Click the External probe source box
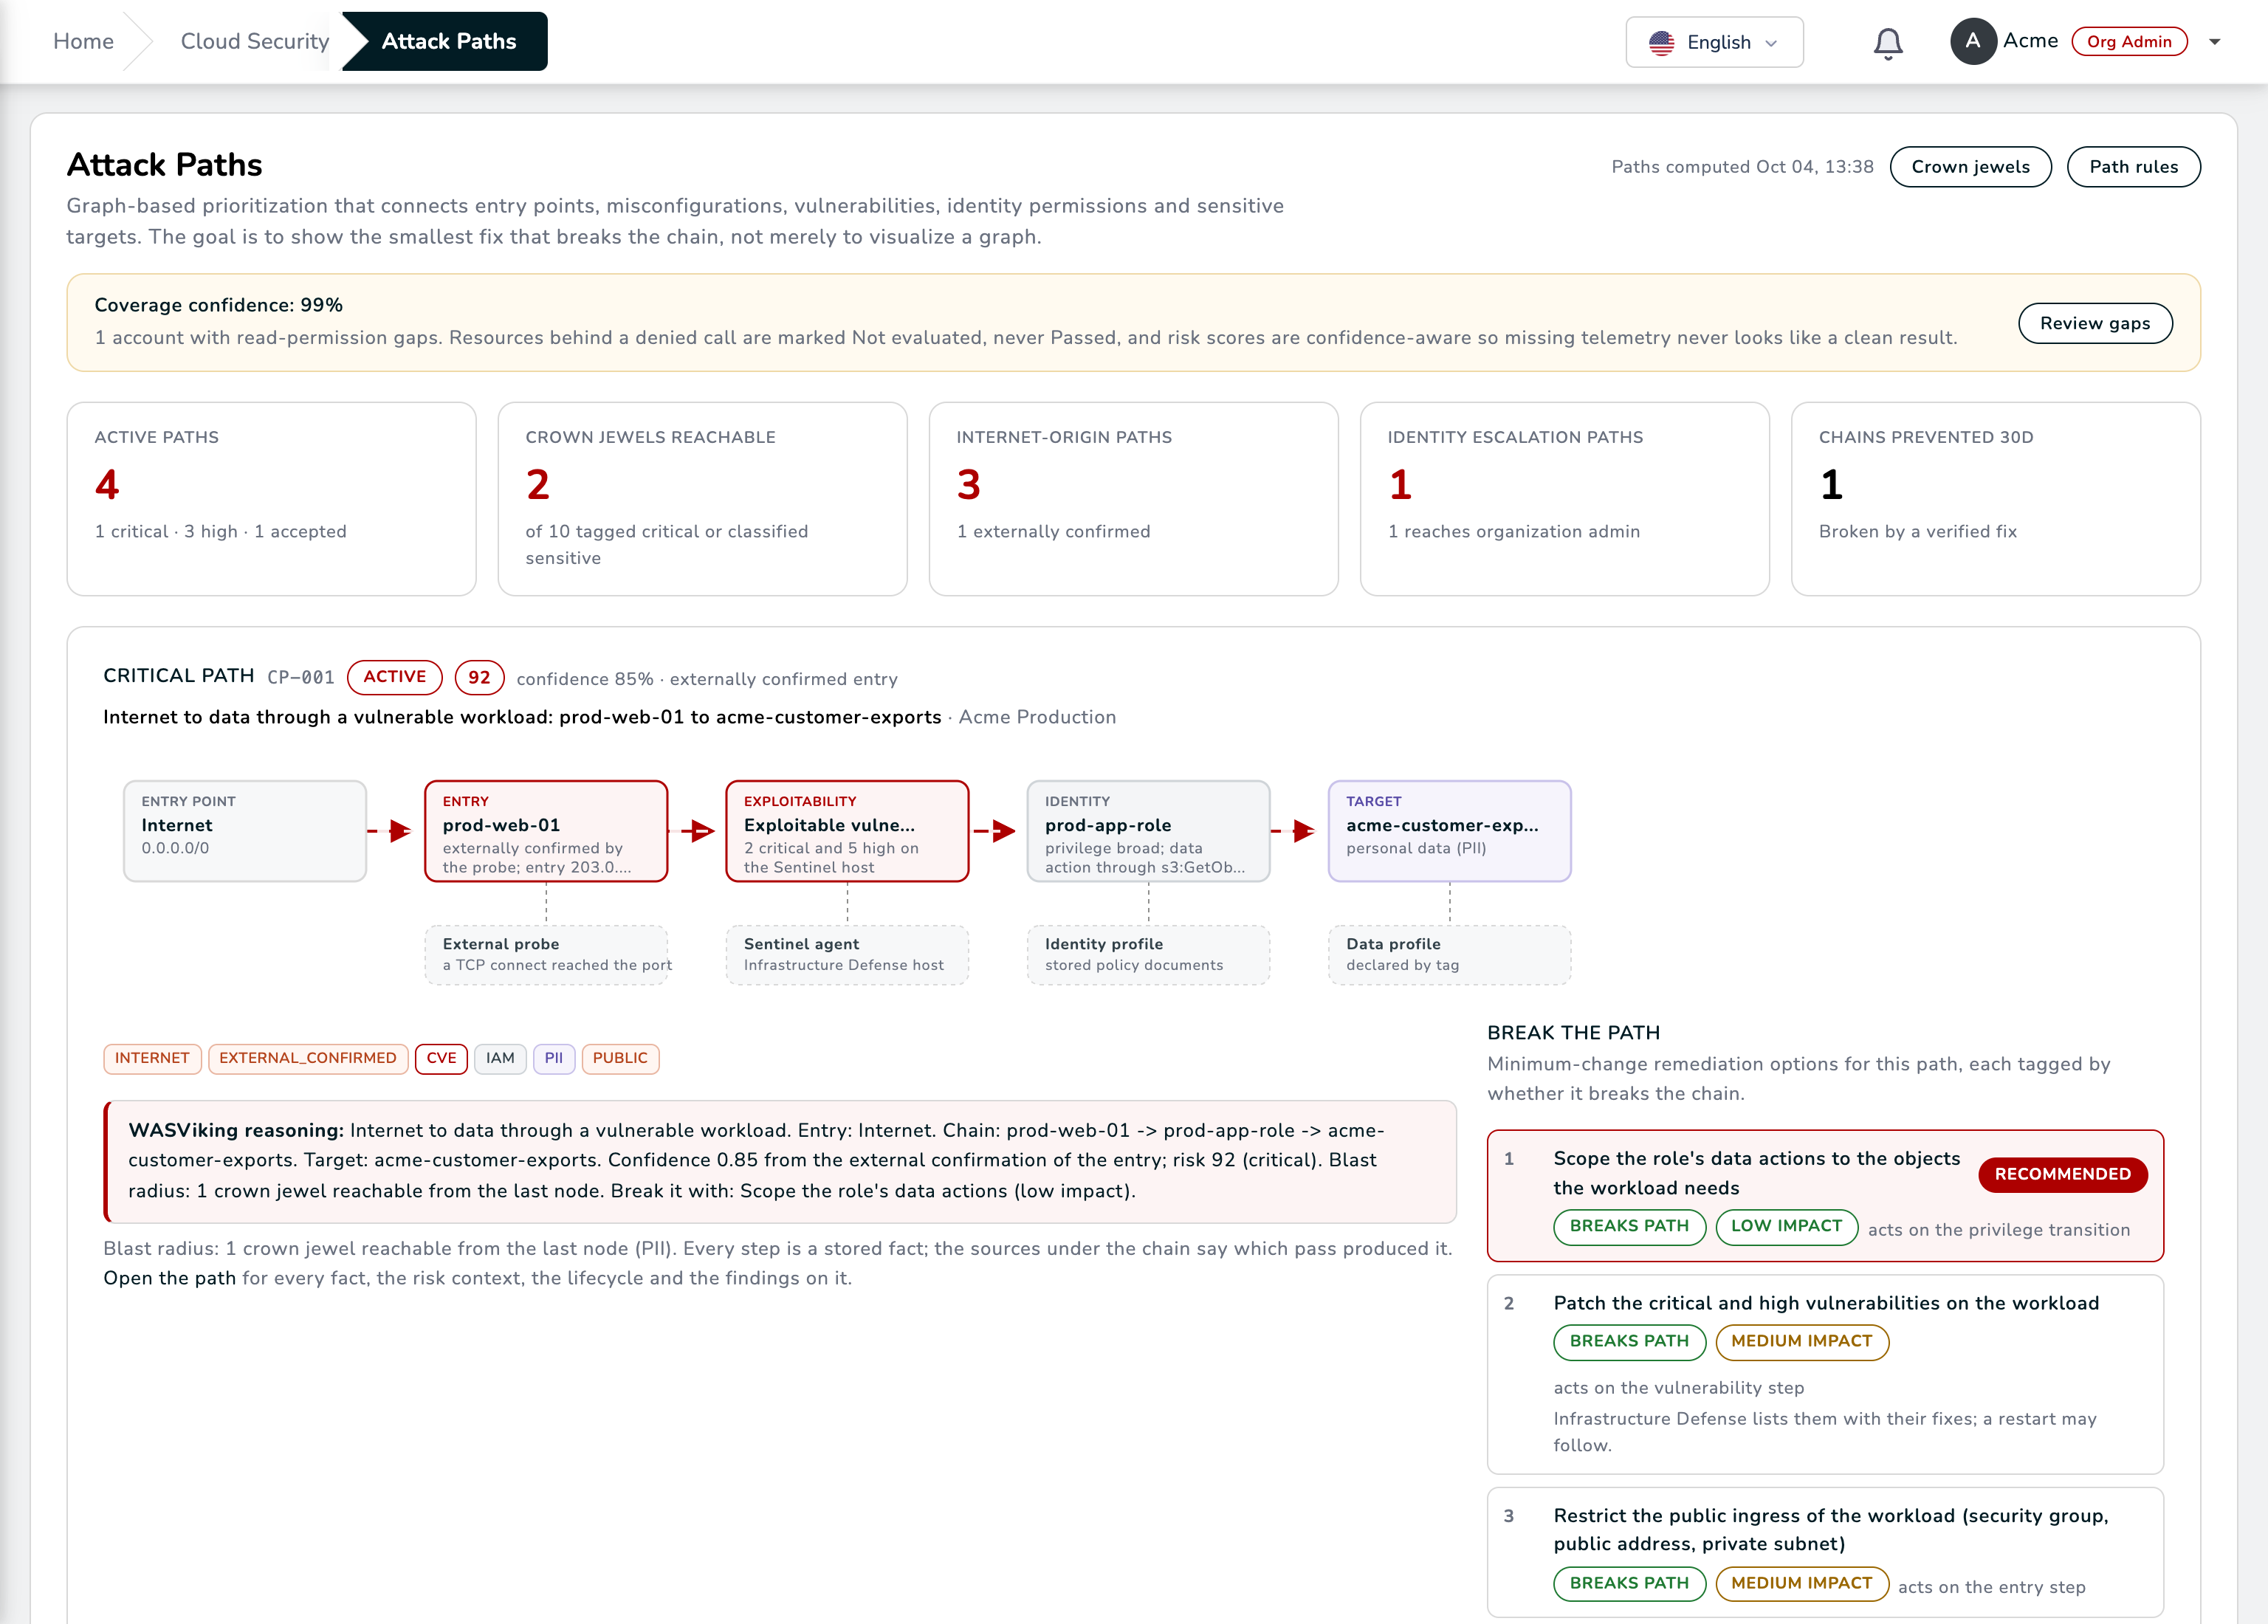This screenshot has width=2268, height=1624. [546, 955]
